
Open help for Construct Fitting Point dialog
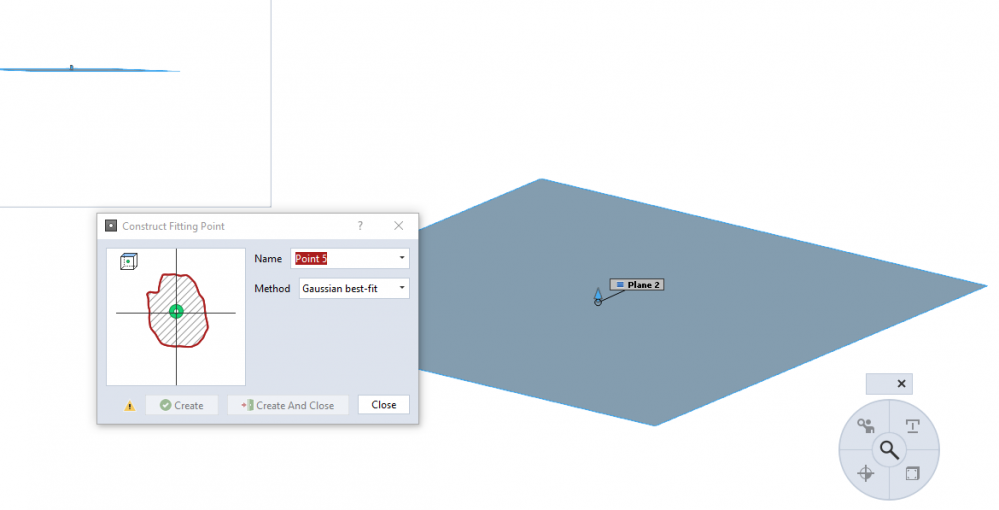coord(360,226)
